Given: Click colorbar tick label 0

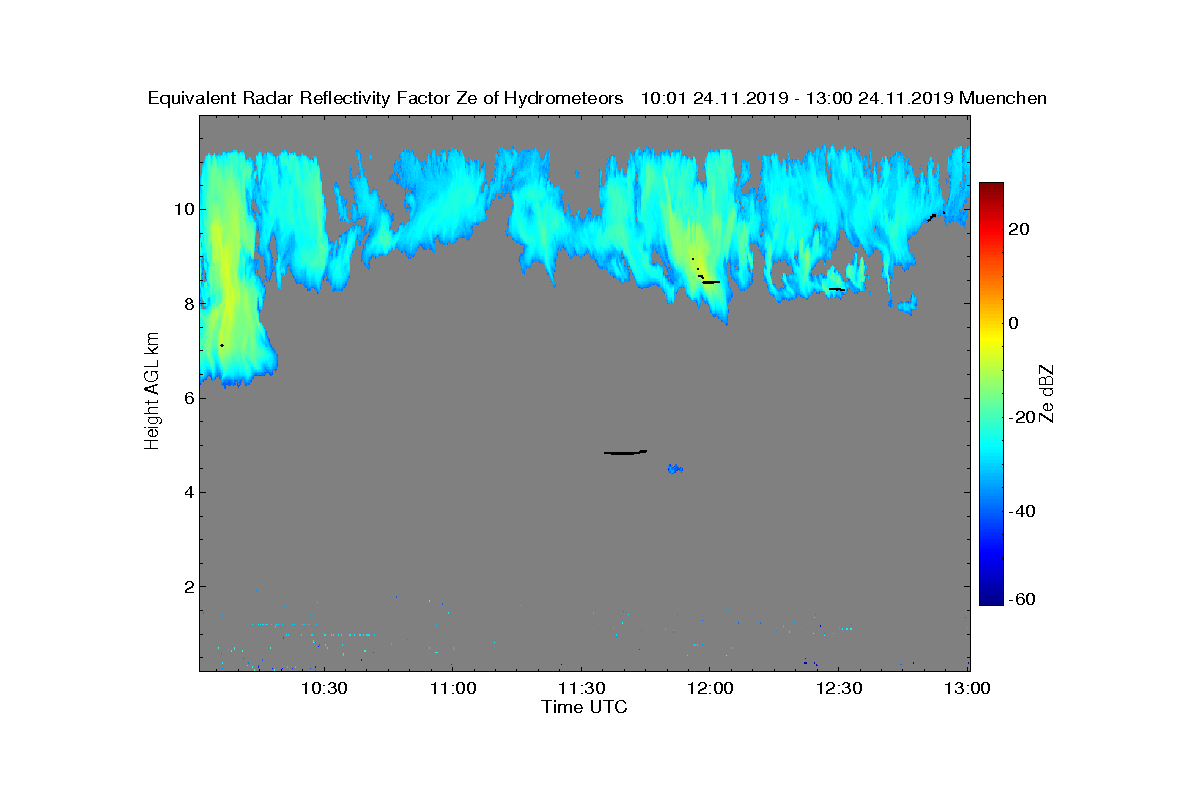Looking at the screenshot, I should [1014, 323].
